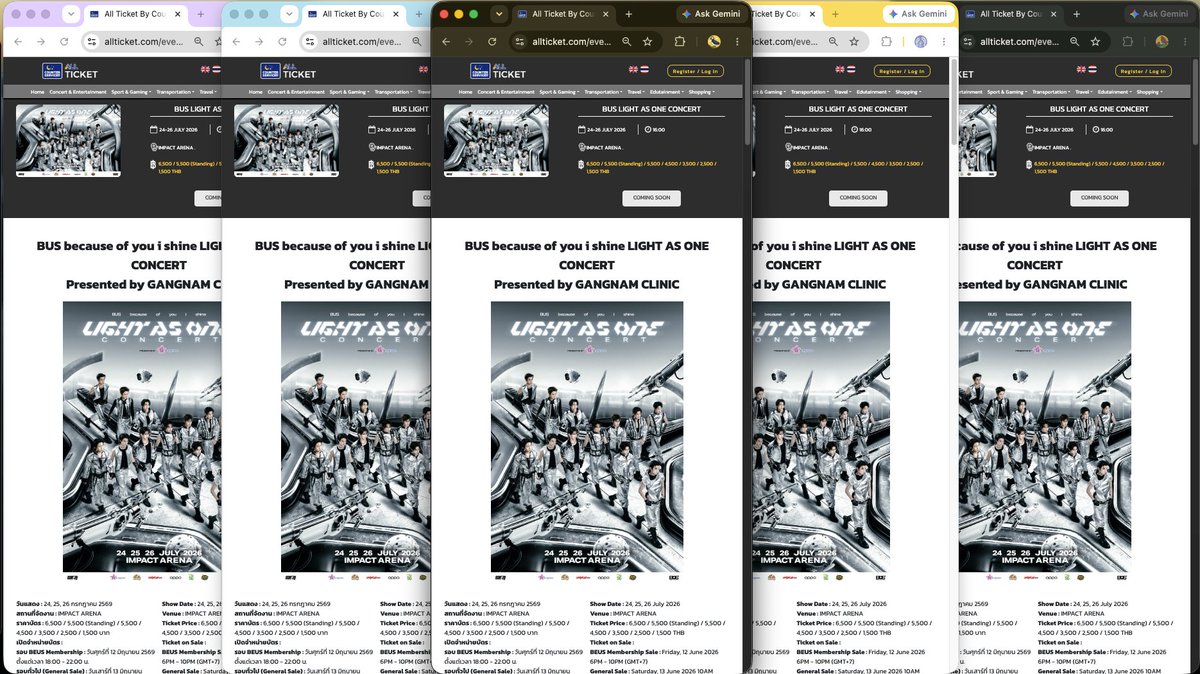Click All Ticket logo in front dark window
The width and height of the screenshot is (1200, 674).
coord(498,71)
